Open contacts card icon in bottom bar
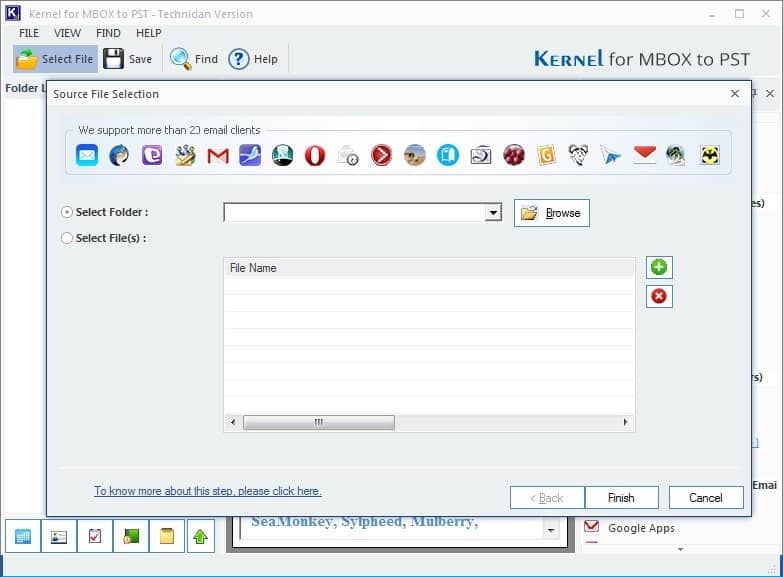Image resolution: width=783 pixels, height=577 pixels. click(x=59, y=536)
